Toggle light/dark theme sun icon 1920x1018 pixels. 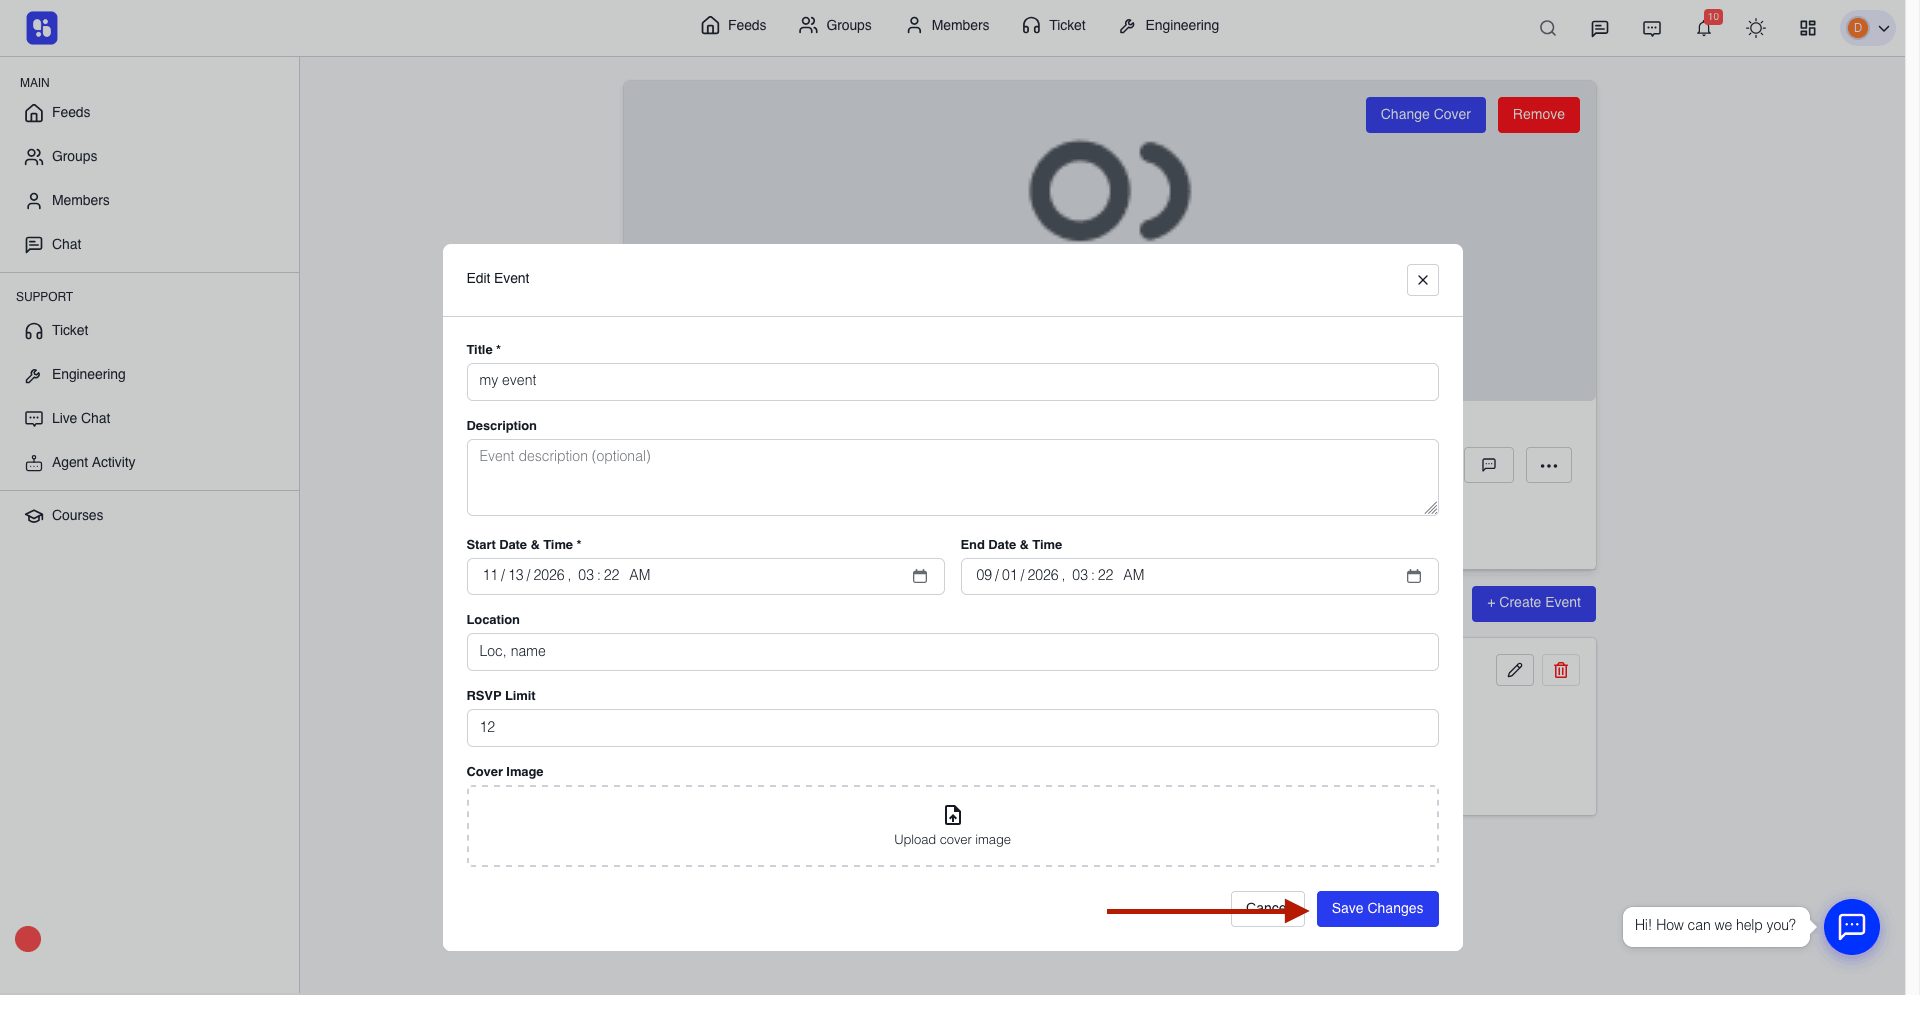(1756, 28)
